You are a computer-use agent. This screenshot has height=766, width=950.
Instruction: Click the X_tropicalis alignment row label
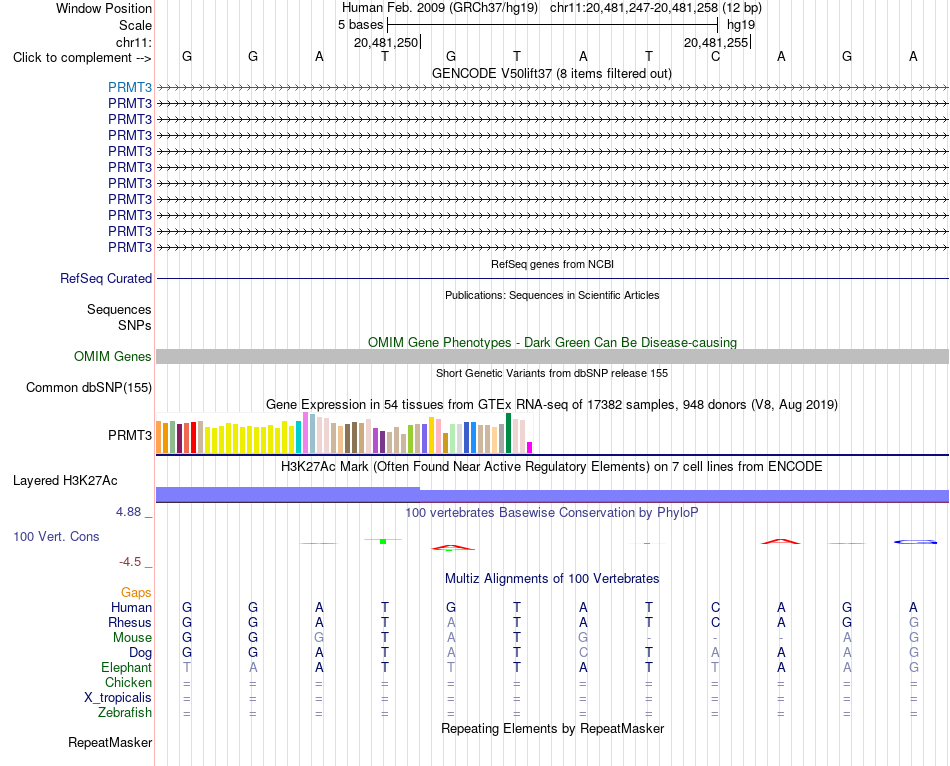coord(118,698)
